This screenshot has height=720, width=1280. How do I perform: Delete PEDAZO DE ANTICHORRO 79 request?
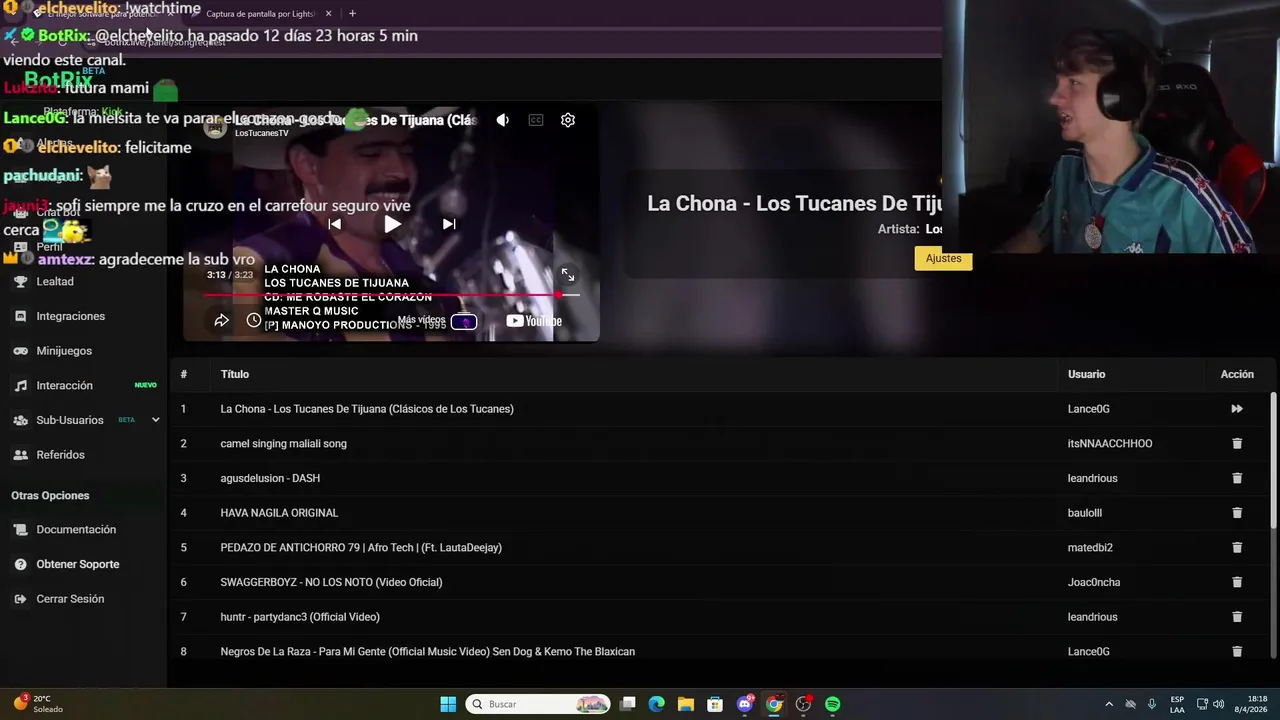(1237, 547)
